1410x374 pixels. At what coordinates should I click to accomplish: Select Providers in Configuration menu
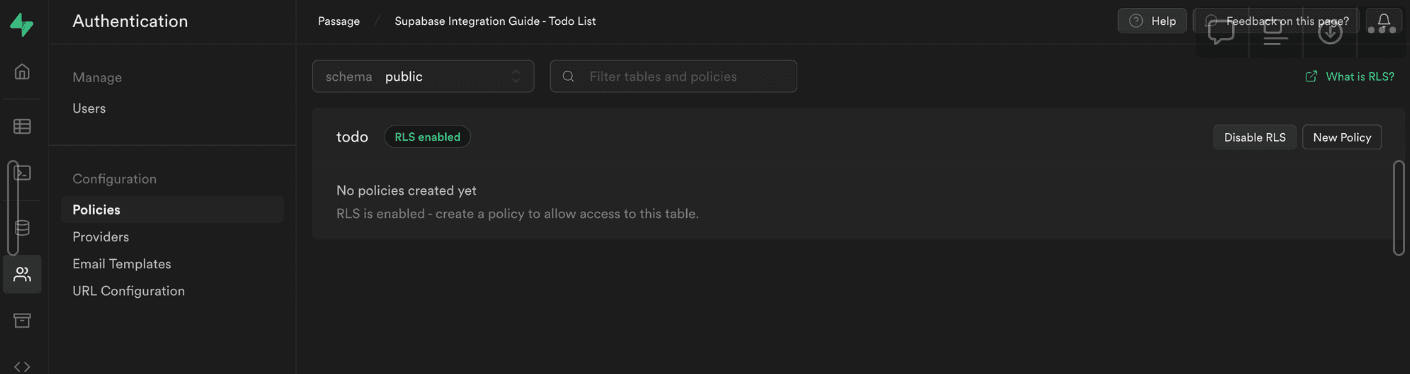tap(101, 237)
